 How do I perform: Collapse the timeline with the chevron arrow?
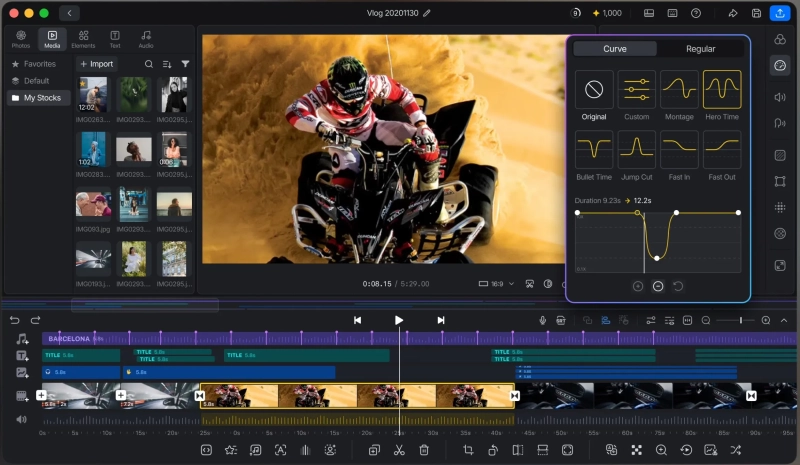click(x=784, y=320)
